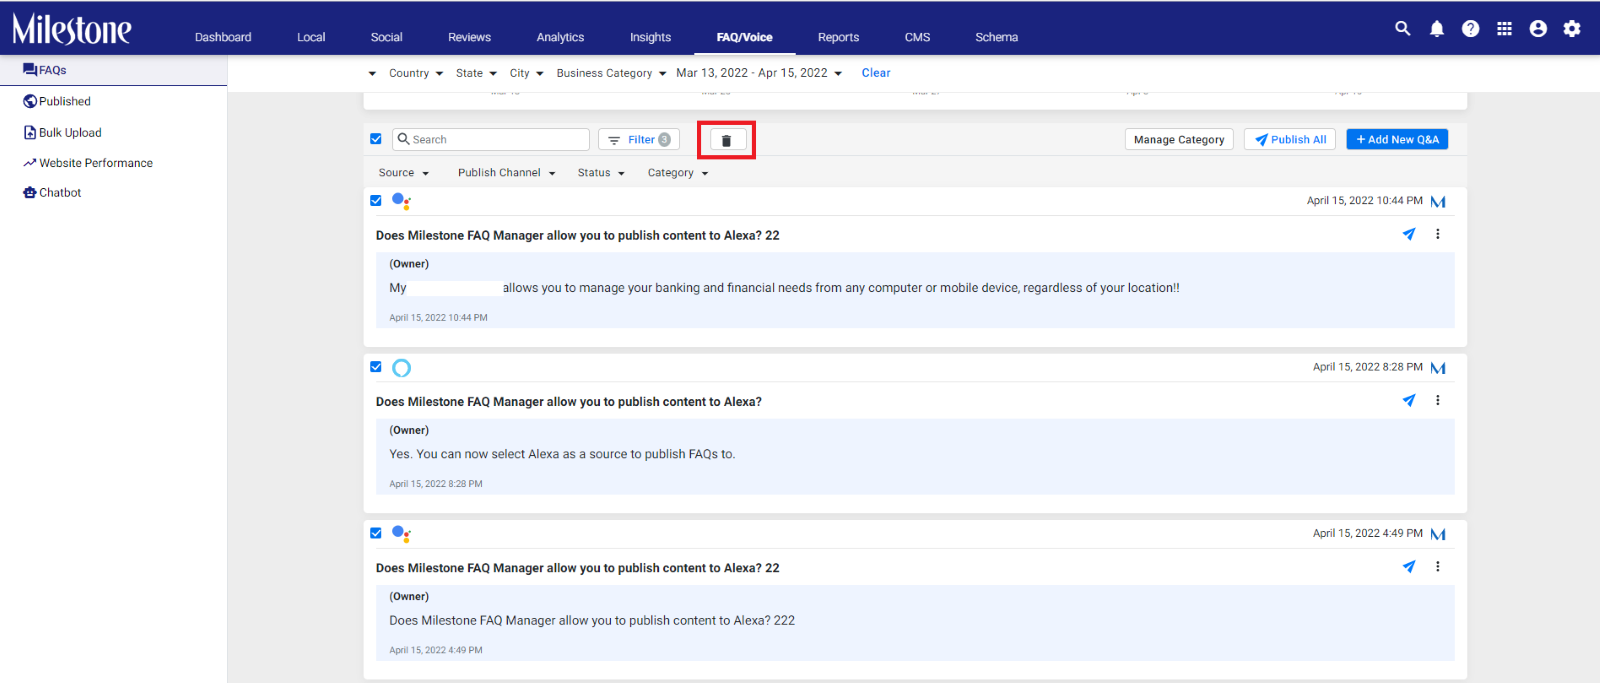Focus the FAQ Search field
This screenshot has height=683, width=1600.
491,140
